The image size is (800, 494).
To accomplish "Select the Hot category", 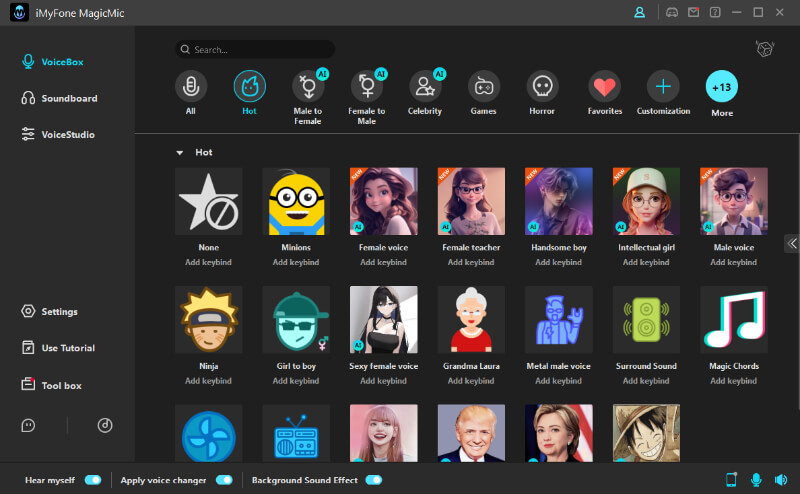I will pos(249,86).
